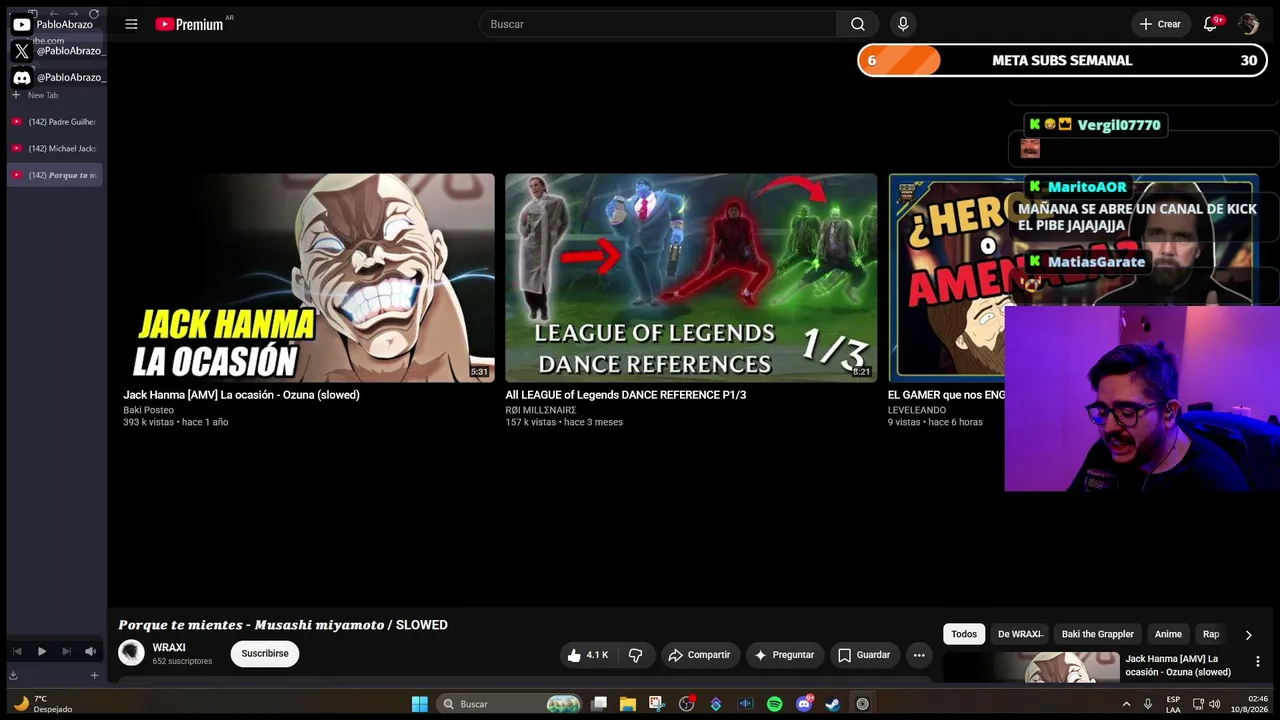The height and width of the screenshot is (720, 1280).
Task: Save video with the Guardar button
Action: 864,655
